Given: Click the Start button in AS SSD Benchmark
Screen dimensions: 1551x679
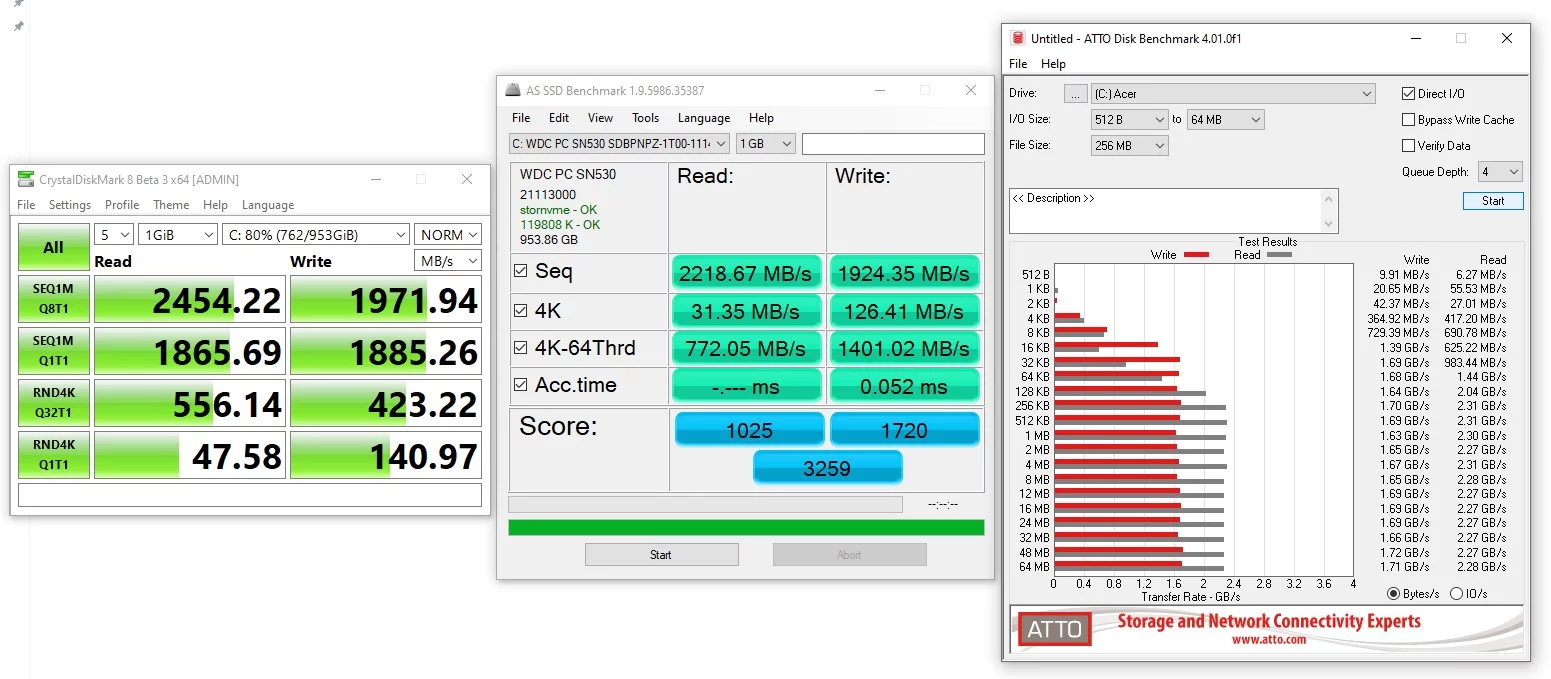Looking at the screenshot, I should pyautogui.click(x=661, y=554).
